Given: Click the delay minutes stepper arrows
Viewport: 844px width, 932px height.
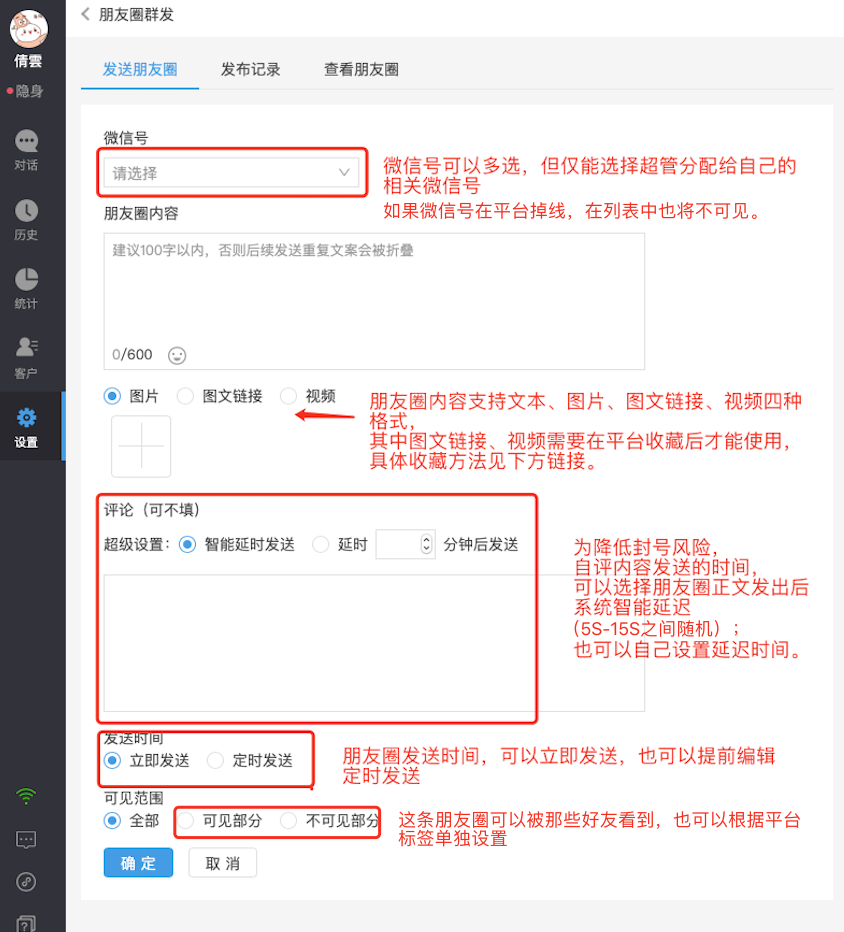Looking at the screenshot, I should coord(426,544).
